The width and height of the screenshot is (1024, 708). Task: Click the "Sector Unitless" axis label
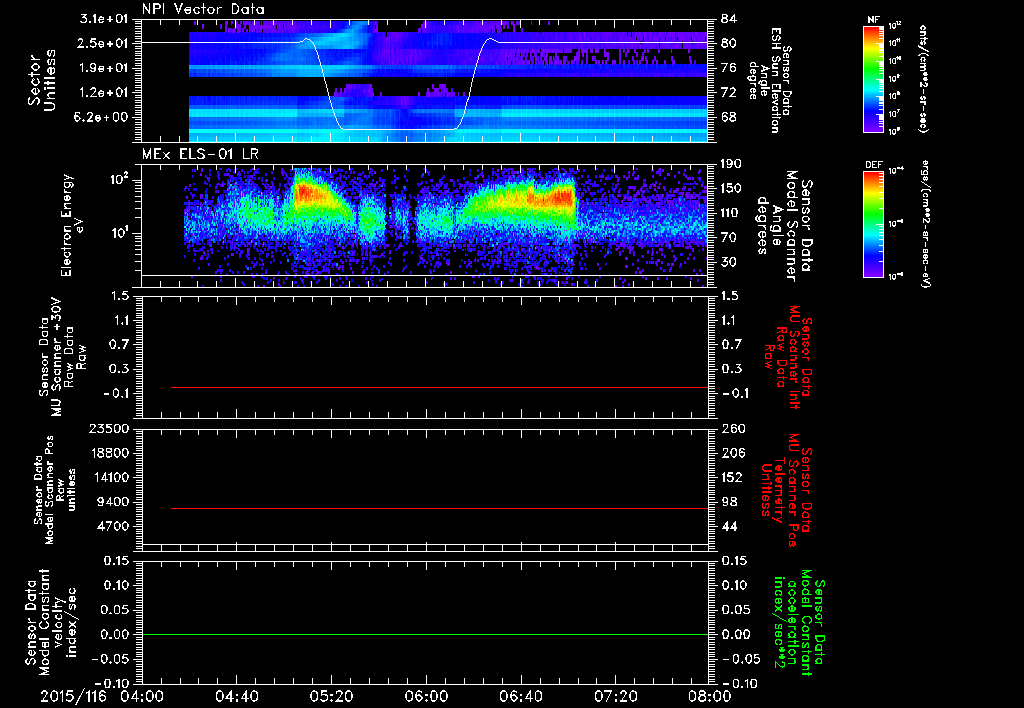[x=42, y=80]
